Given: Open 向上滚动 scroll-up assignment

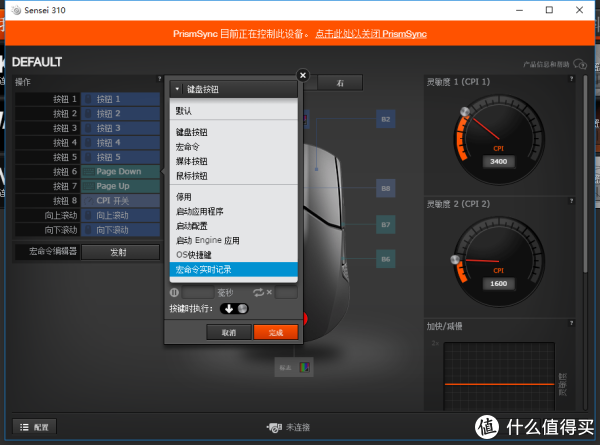Looking at the screenshot, I should click(x=120, y=215).
